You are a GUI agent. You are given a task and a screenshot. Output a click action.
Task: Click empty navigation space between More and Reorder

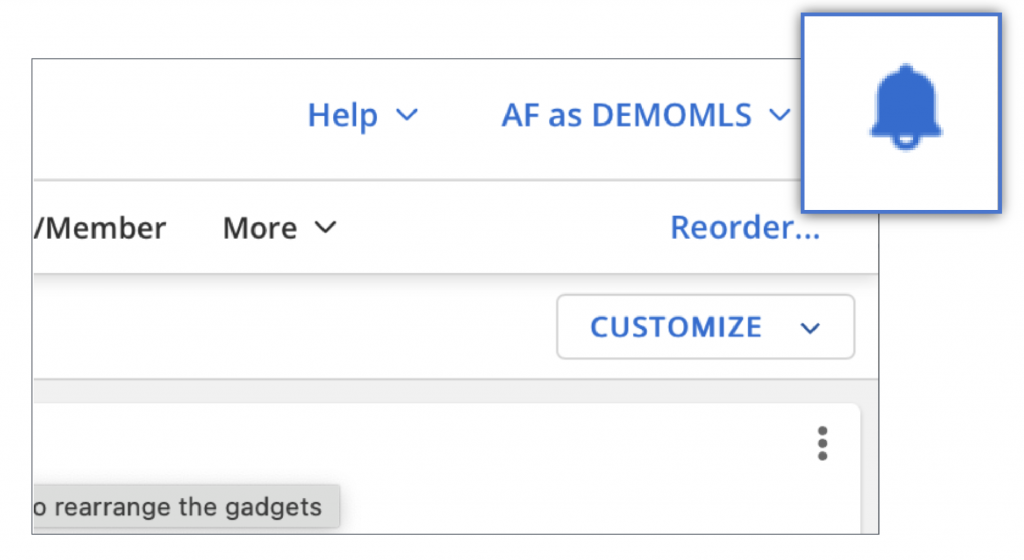point(503,228)
